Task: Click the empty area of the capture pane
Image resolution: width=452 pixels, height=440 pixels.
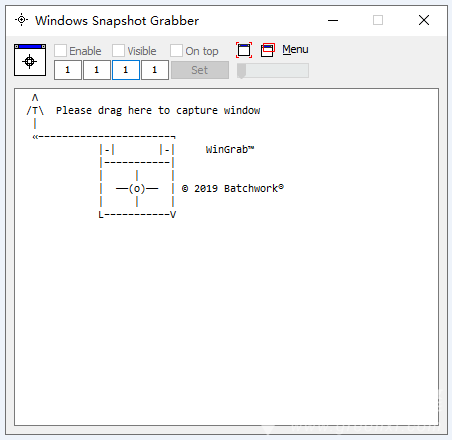Action: coord(227,317)
